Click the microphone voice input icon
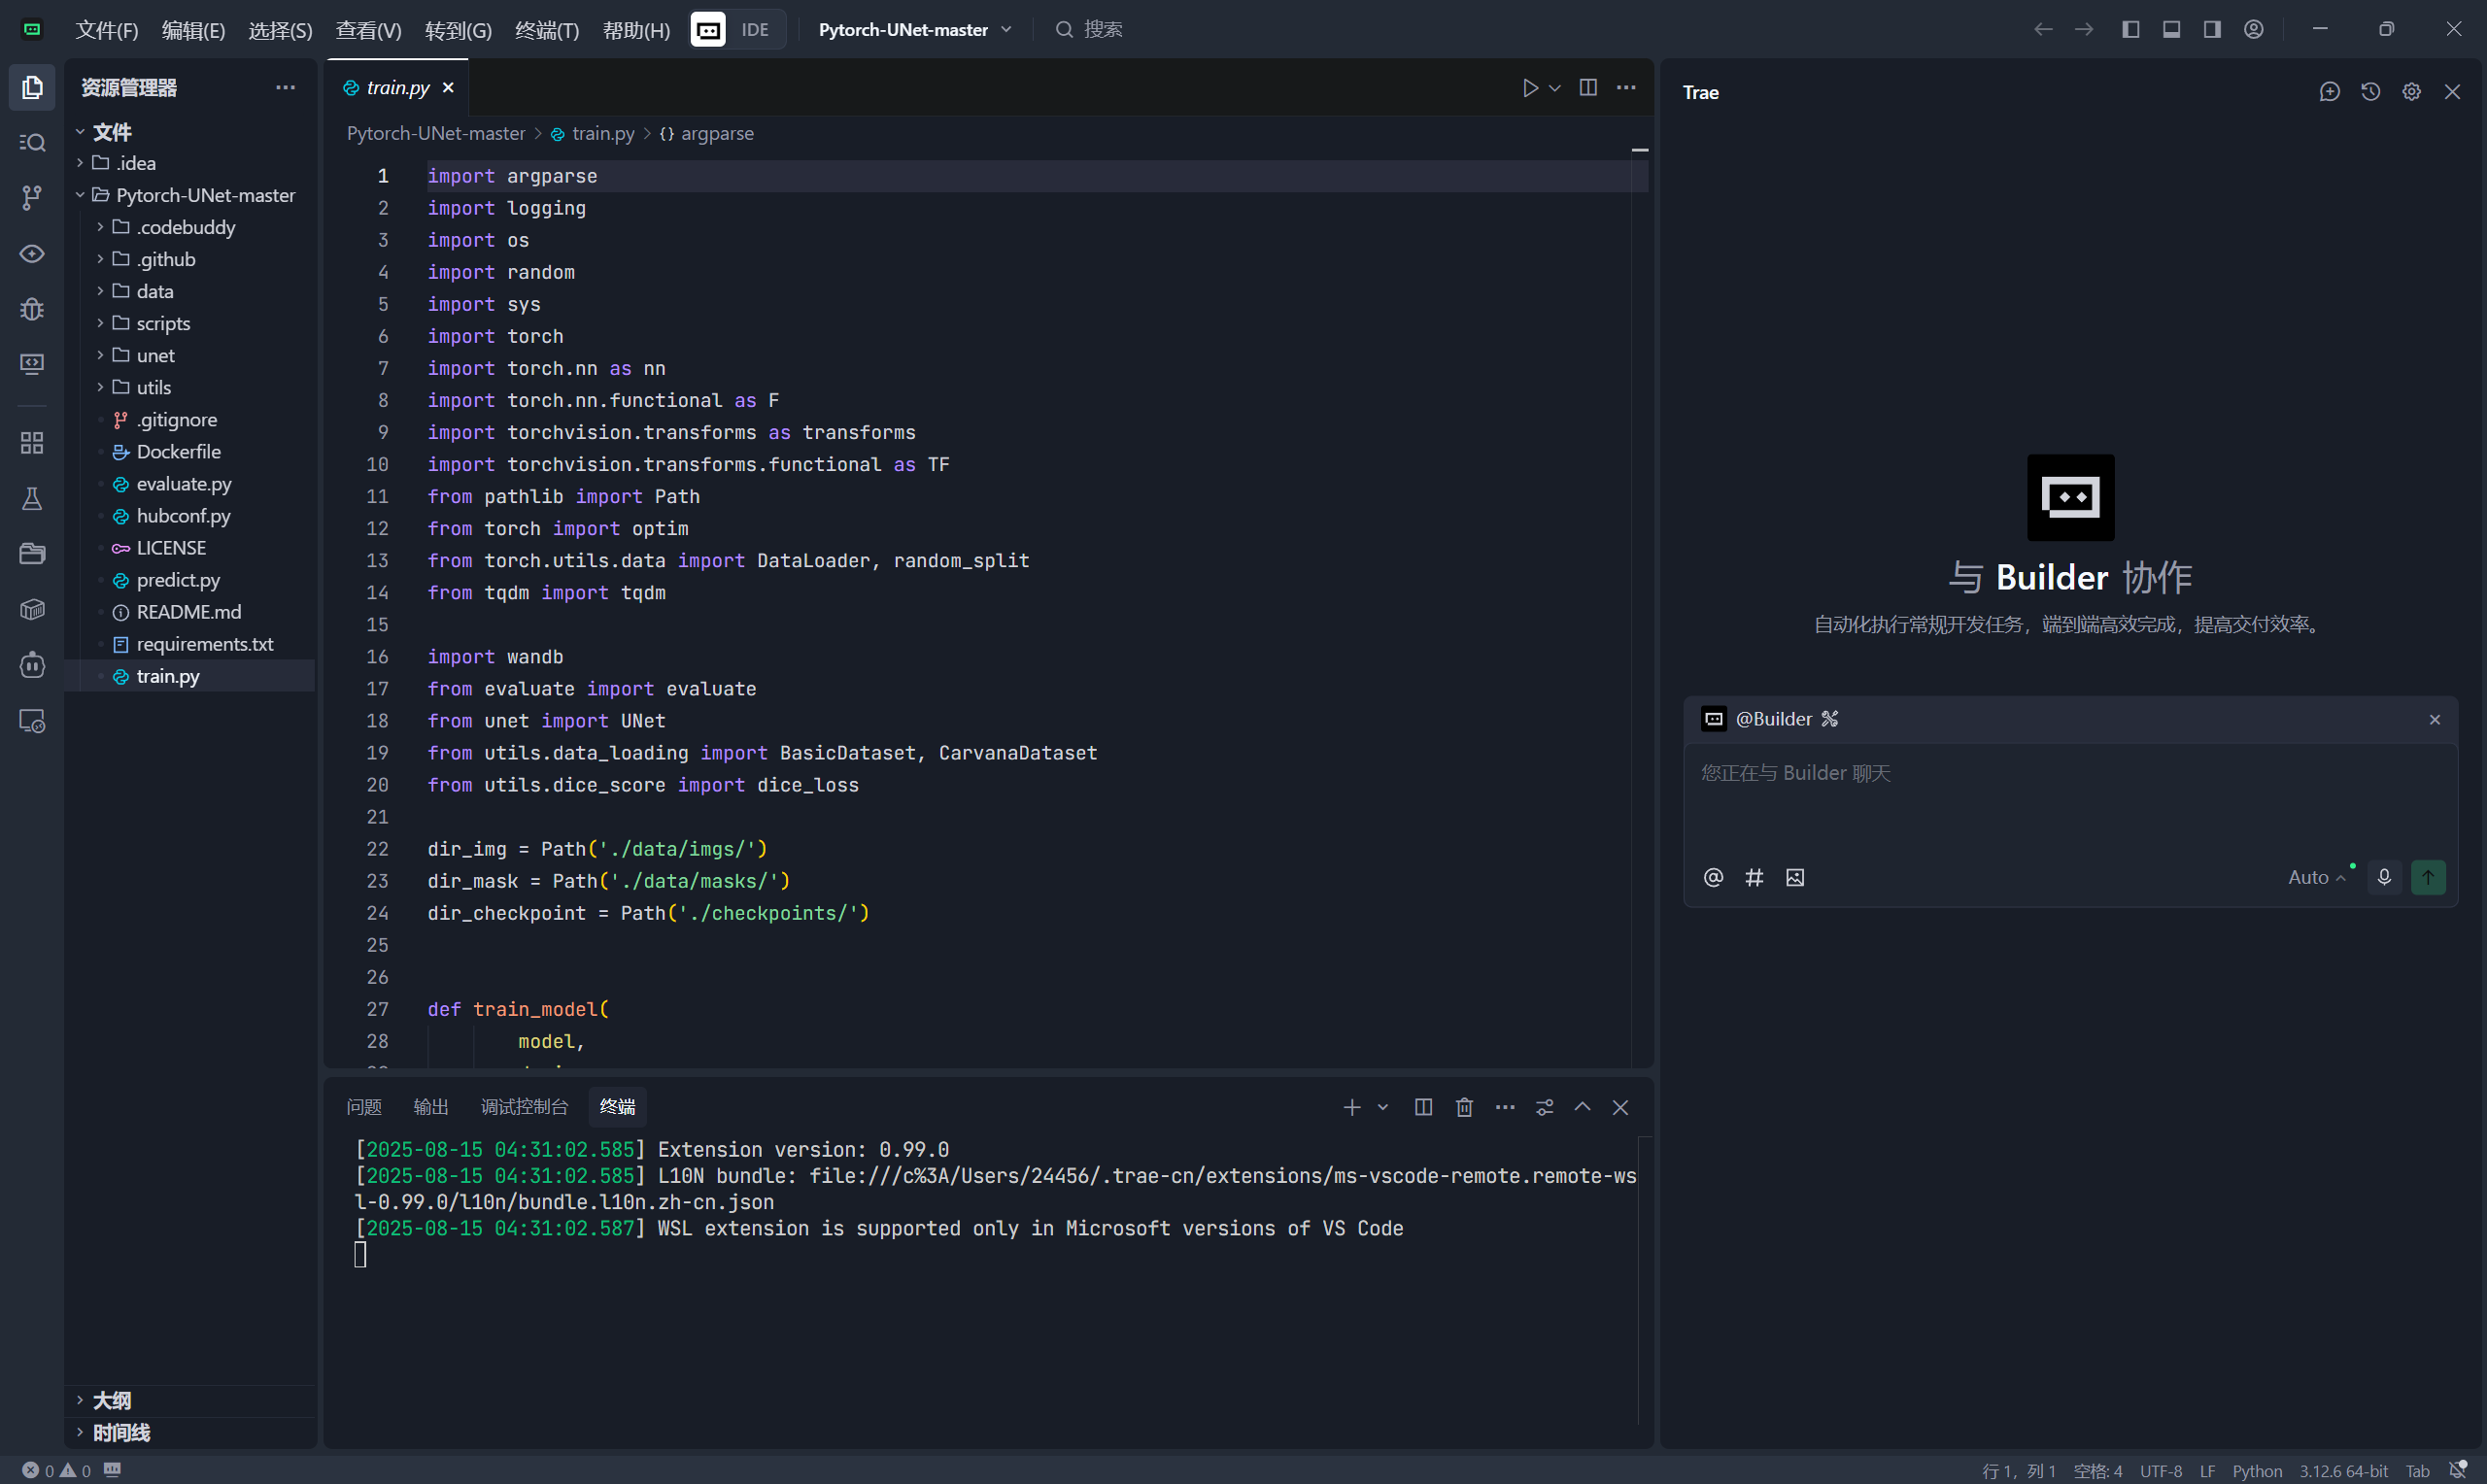This screenshot has height=1484, width=2487. (2384, 877)
